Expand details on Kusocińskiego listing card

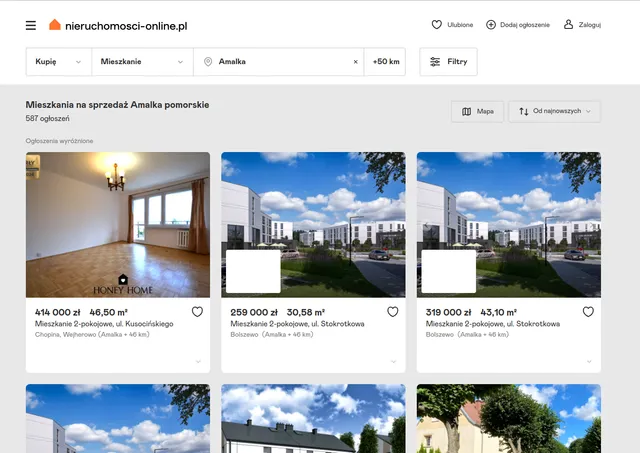tap(197, 361)
